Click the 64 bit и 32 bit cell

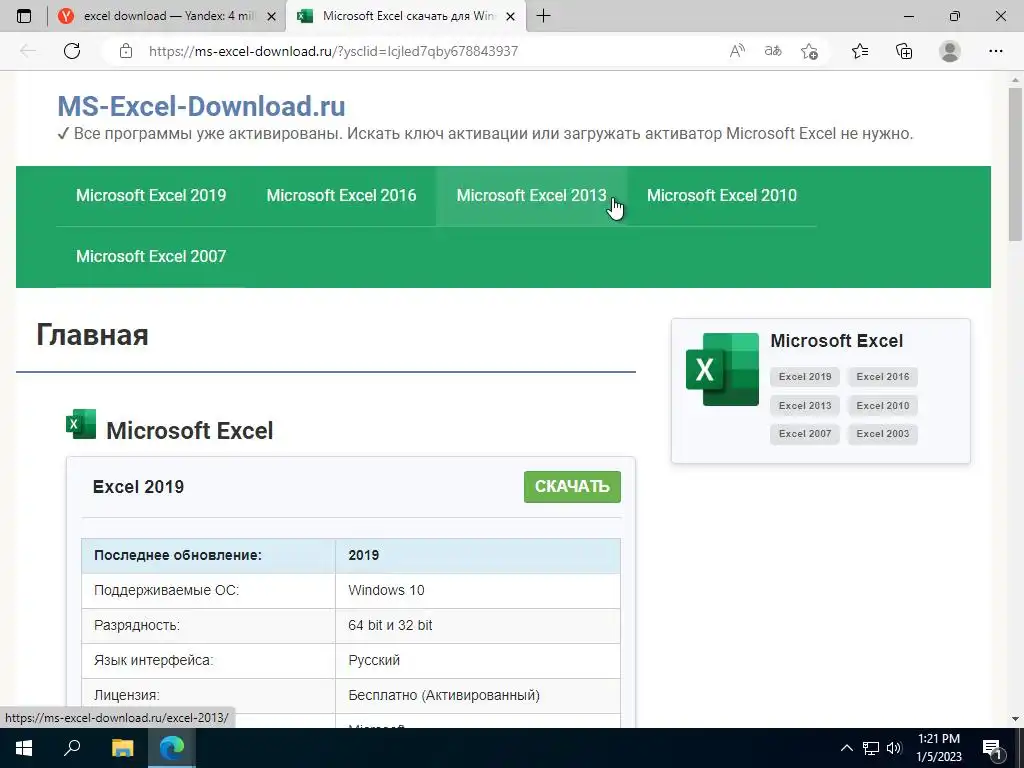[x=477, y=625]
